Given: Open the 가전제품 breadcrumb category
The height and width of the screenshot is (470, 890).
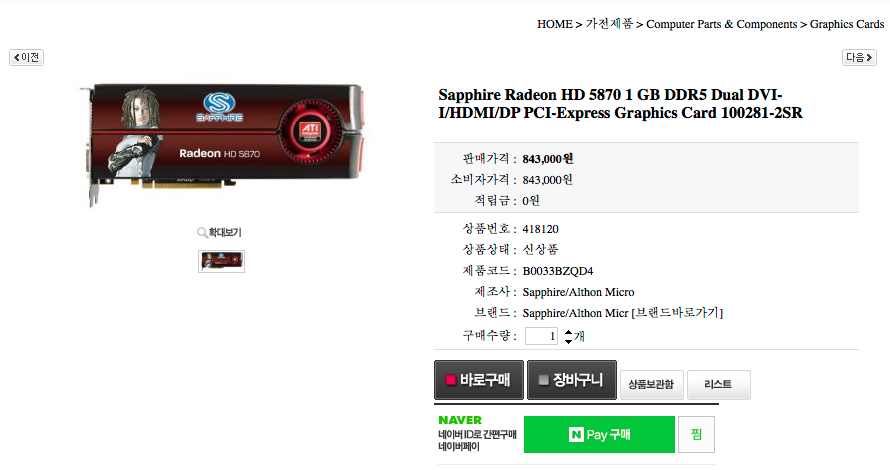Looking at the screenshot, I should [x=609, y=24].
